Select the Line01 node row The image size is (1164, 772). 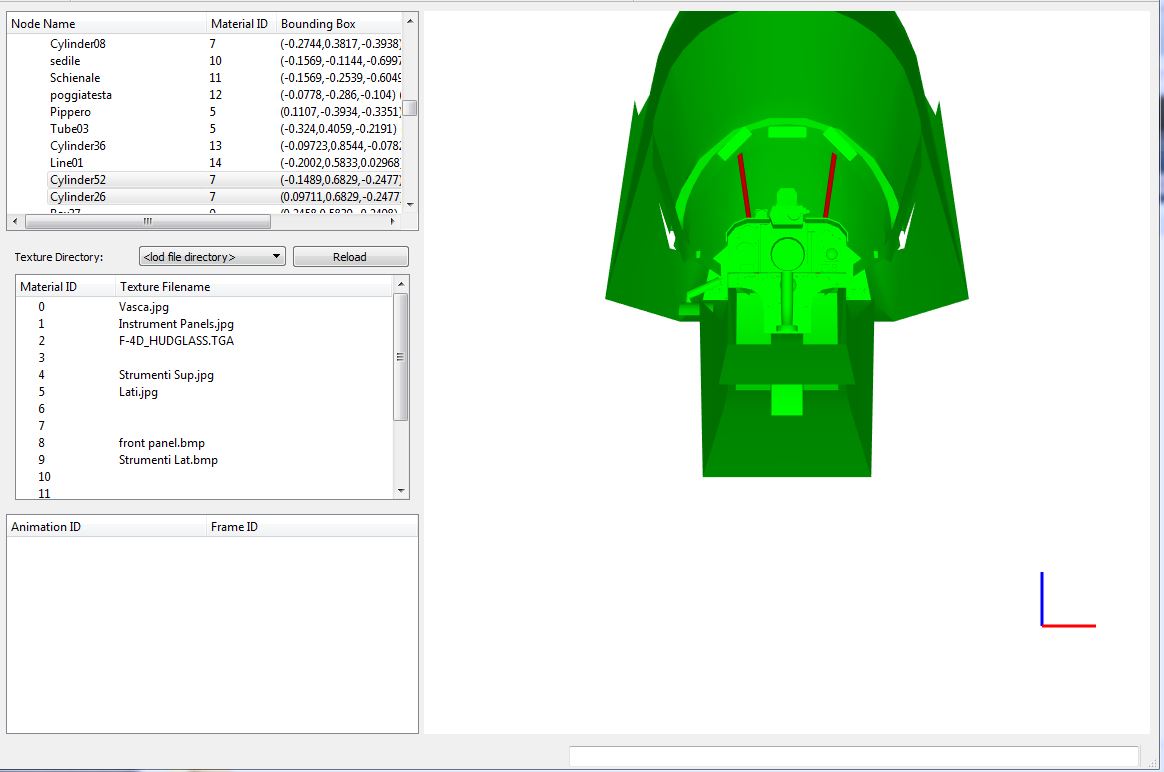tap(205, 163)
